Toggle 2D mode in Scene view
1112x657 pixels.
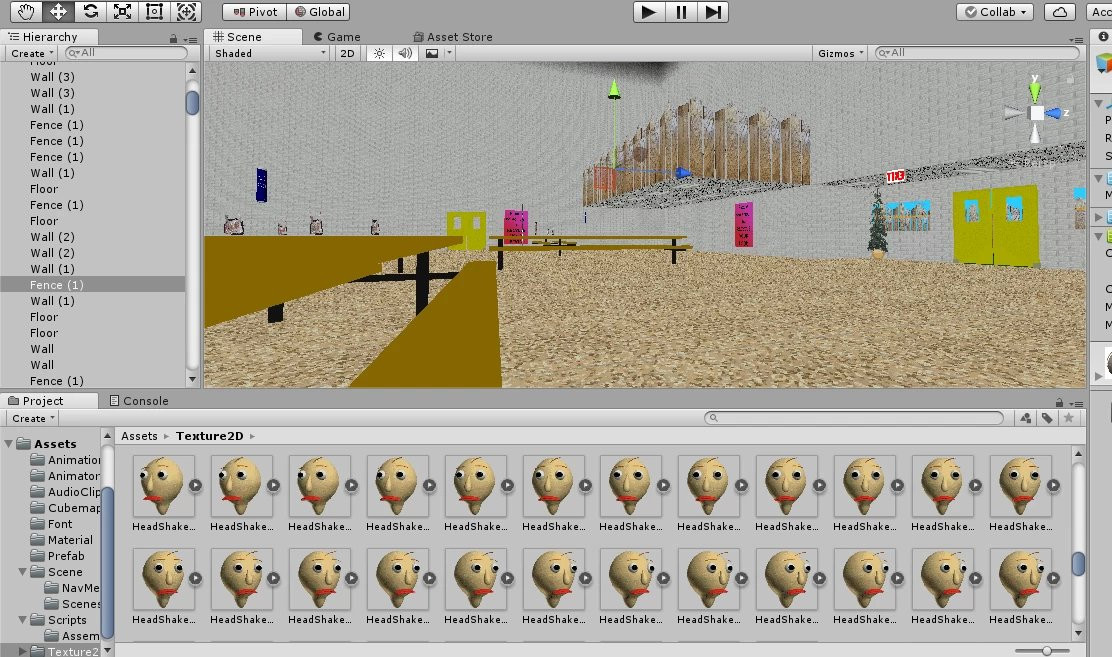tap(347, 52)
